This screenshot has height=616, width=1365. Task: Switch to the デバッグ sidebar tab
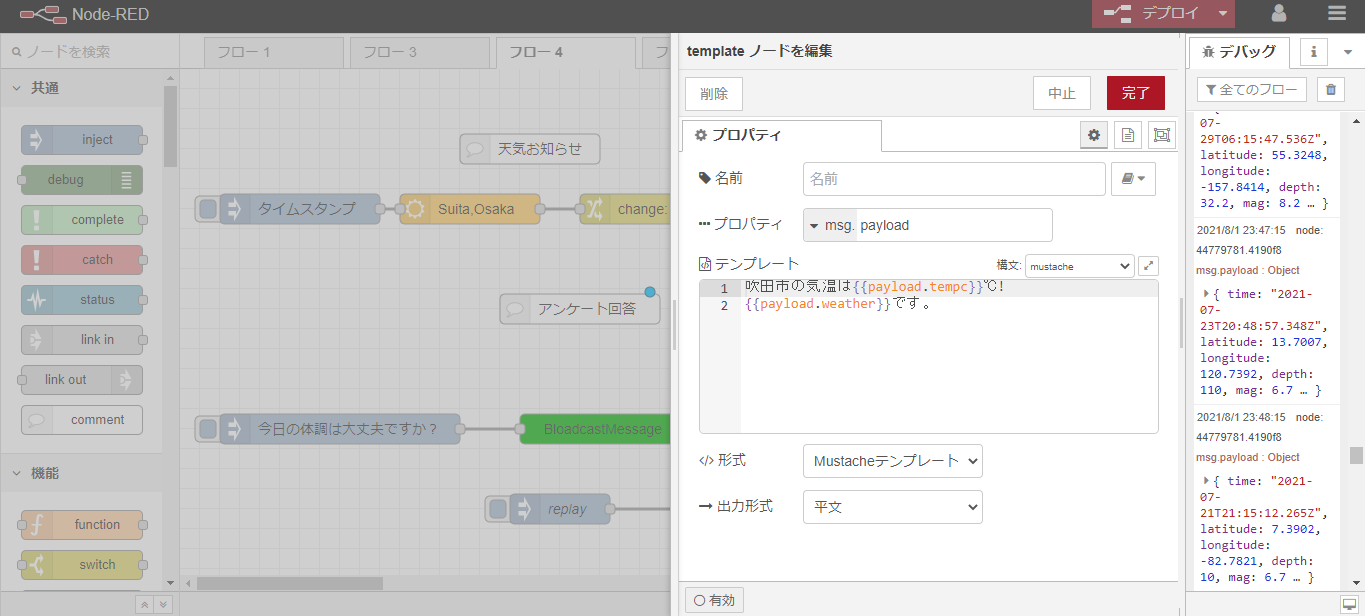(x=1240, y=52)
